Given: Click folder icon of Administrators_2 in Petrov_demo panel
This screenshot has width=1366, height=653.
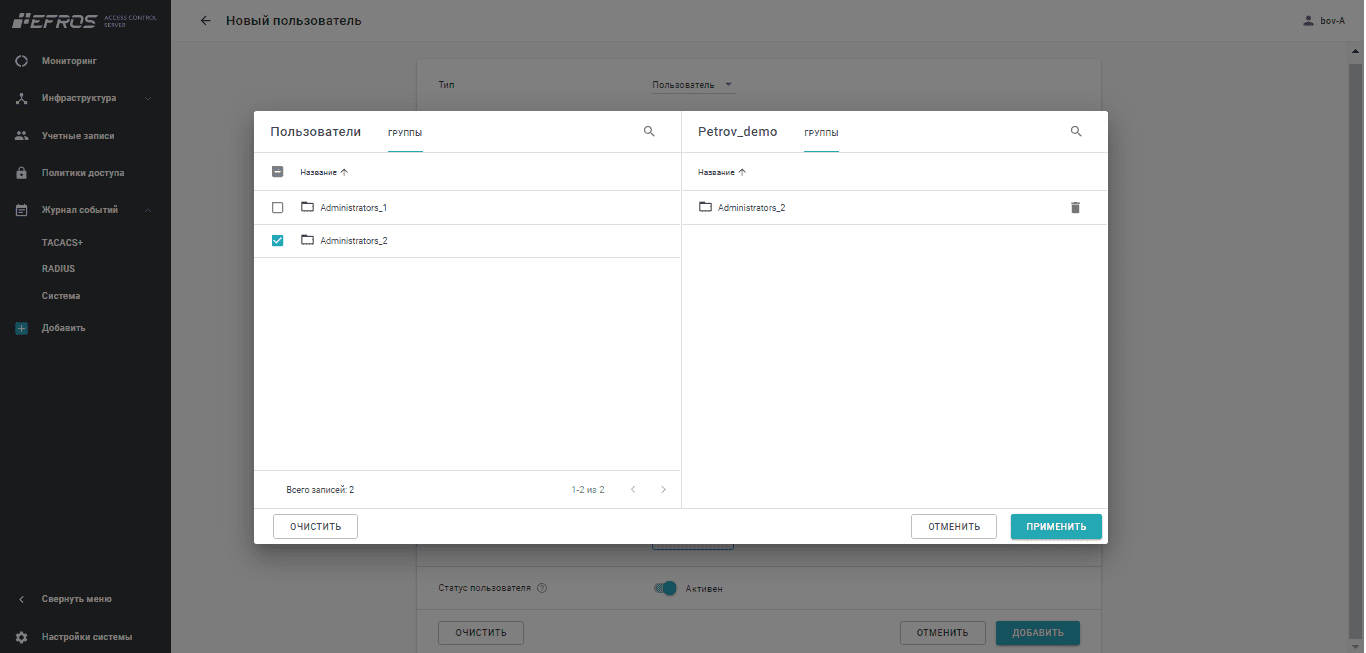Looking at the screenshot, I should pos(705,207).
